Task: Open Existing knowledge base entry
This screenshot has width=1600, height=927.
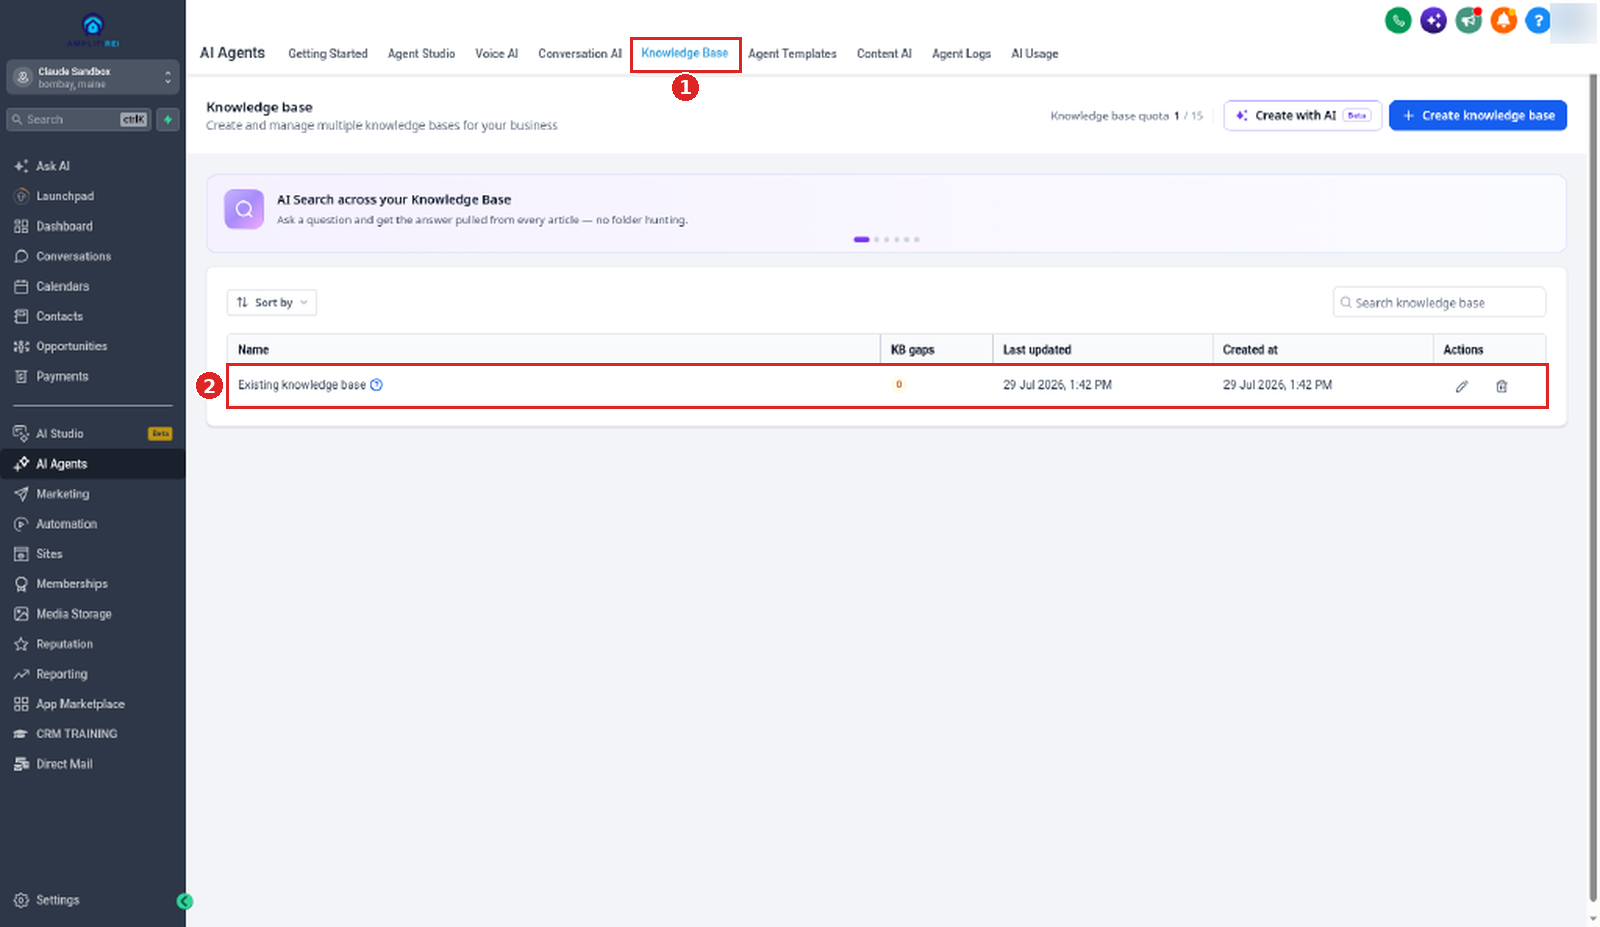Action: 302,385
